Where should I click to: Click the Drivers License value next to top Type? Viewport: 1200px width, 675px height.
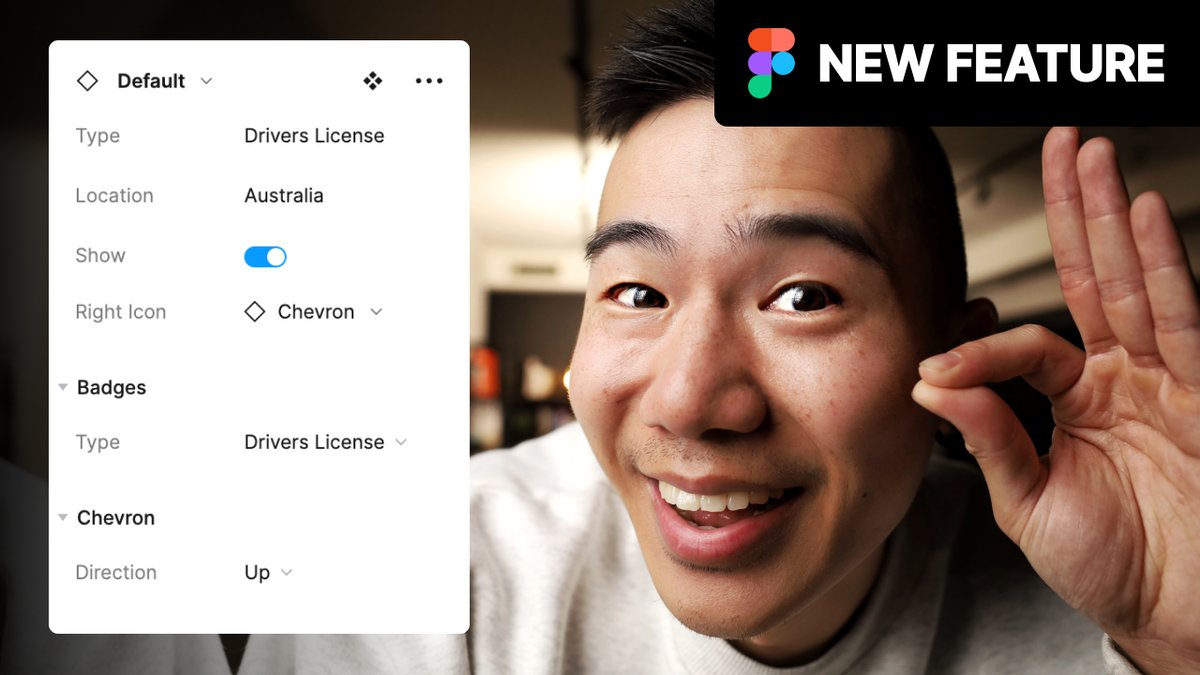(x=314, y=136)
